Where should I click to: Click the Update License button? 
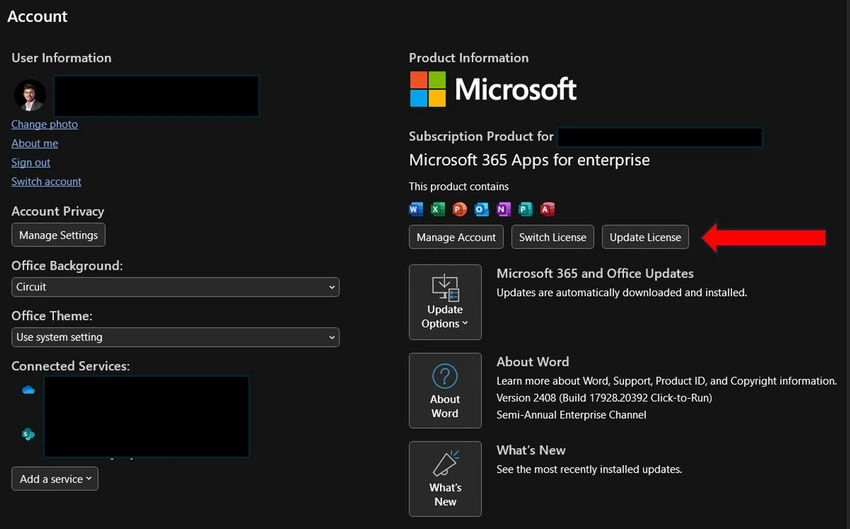pyautogui.click(x=645, y=237)
